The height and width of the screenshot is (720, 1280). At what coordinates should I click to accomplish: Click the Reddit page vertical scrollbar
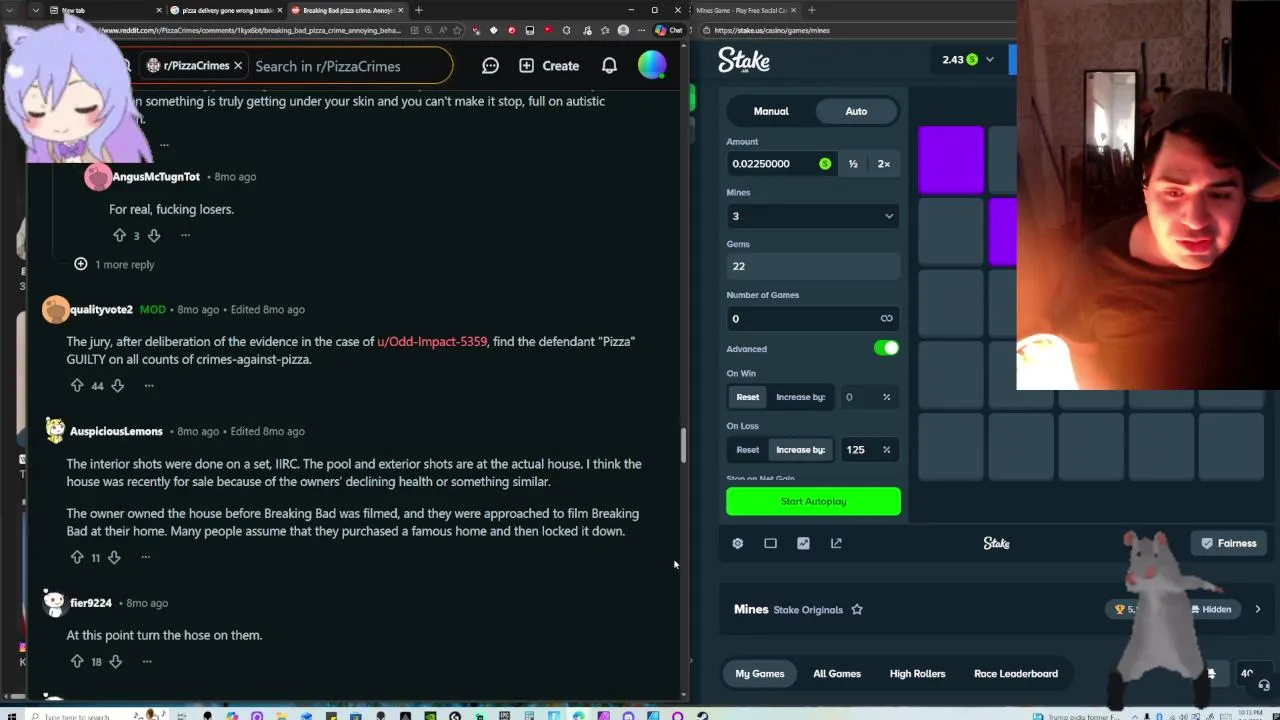[x=684, y=445]
